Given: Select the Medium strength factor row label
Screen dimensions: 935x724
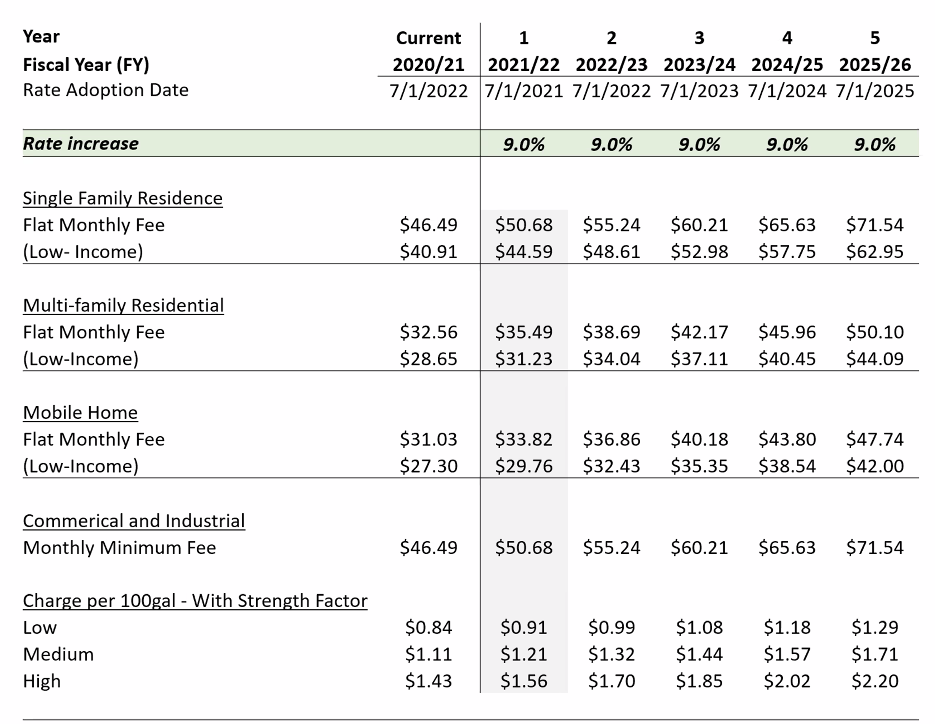Looking at the screenshot, I should pos(58,654).
